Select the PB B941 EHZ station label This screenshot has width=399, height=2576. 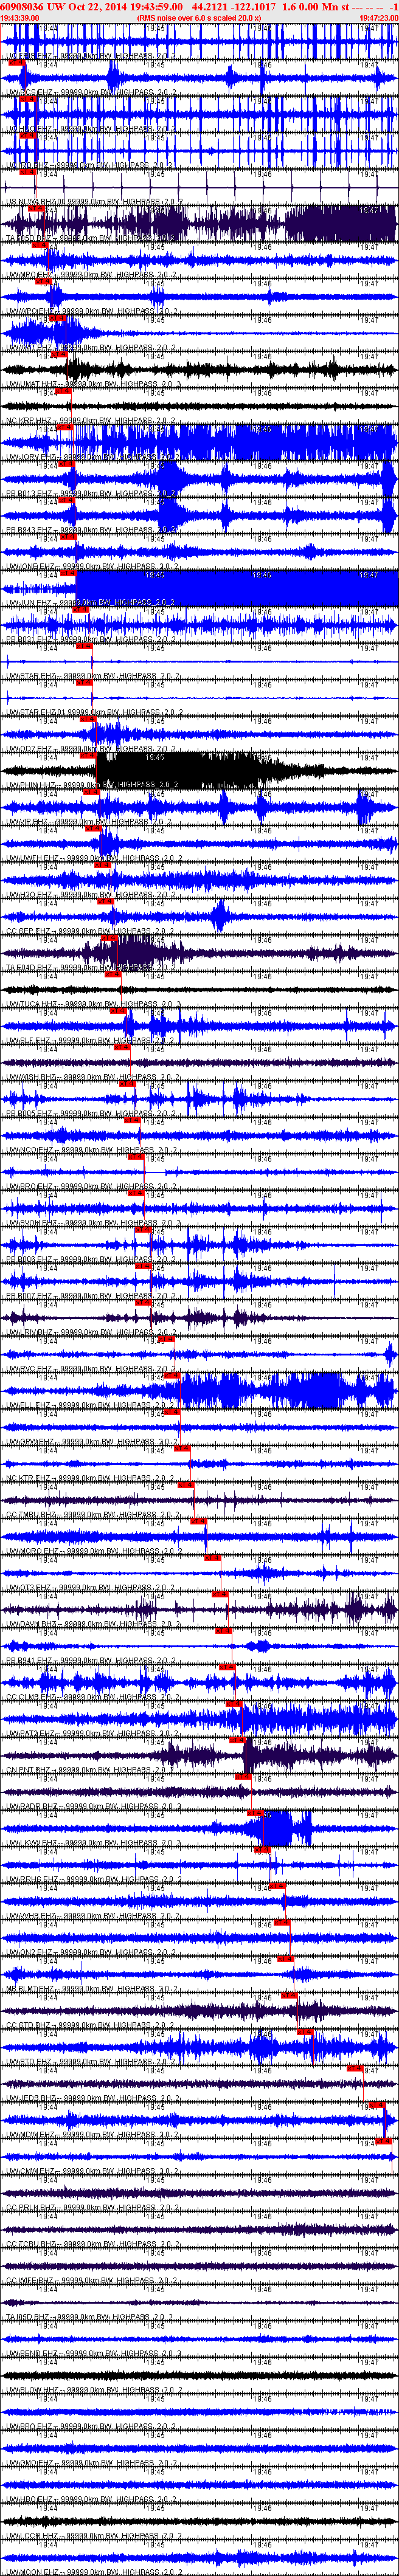pos(91,1661)
